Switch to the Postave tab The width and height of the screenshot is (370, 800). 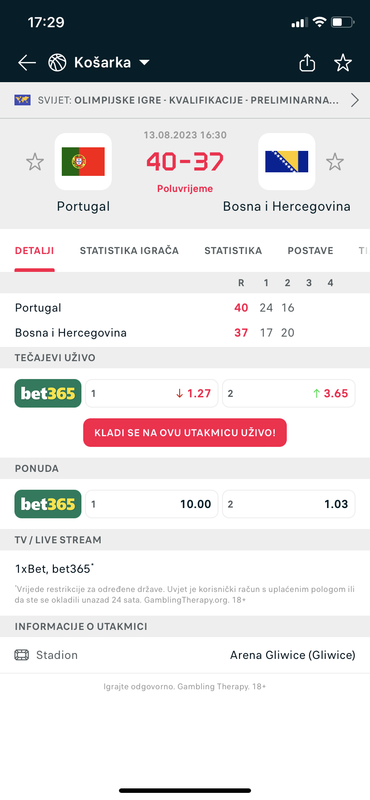click(310, 251)
